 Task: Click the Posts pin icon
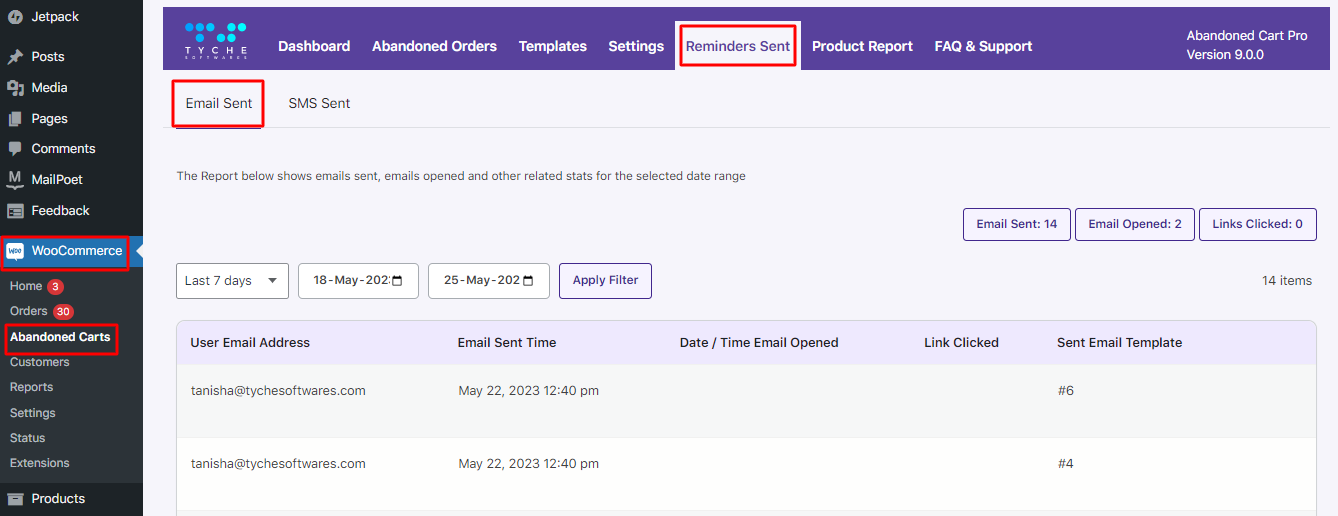pos(15,57)
